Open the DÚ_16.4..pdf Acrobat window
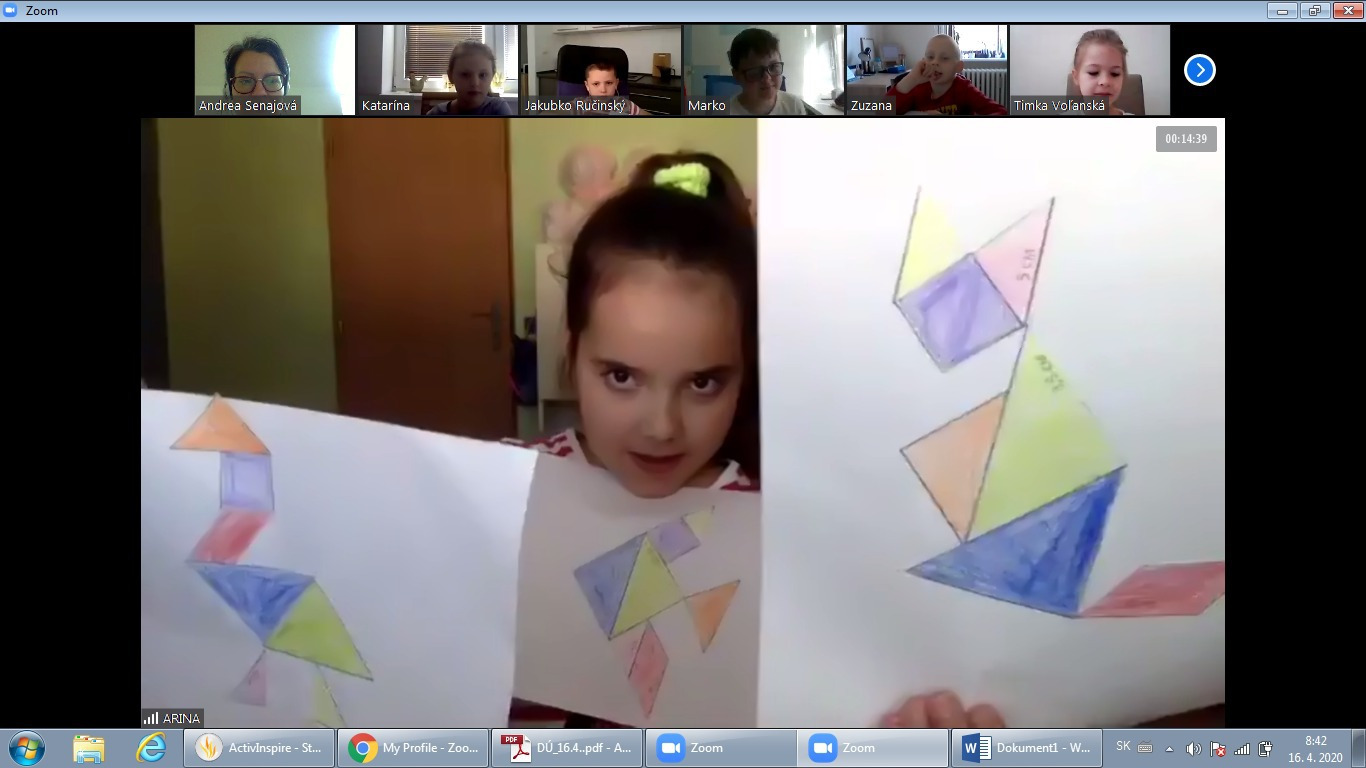 (x=566, y=748)
